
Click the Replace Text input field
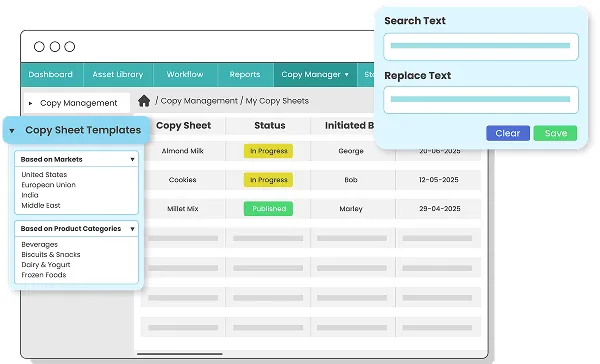pos(481,100)
